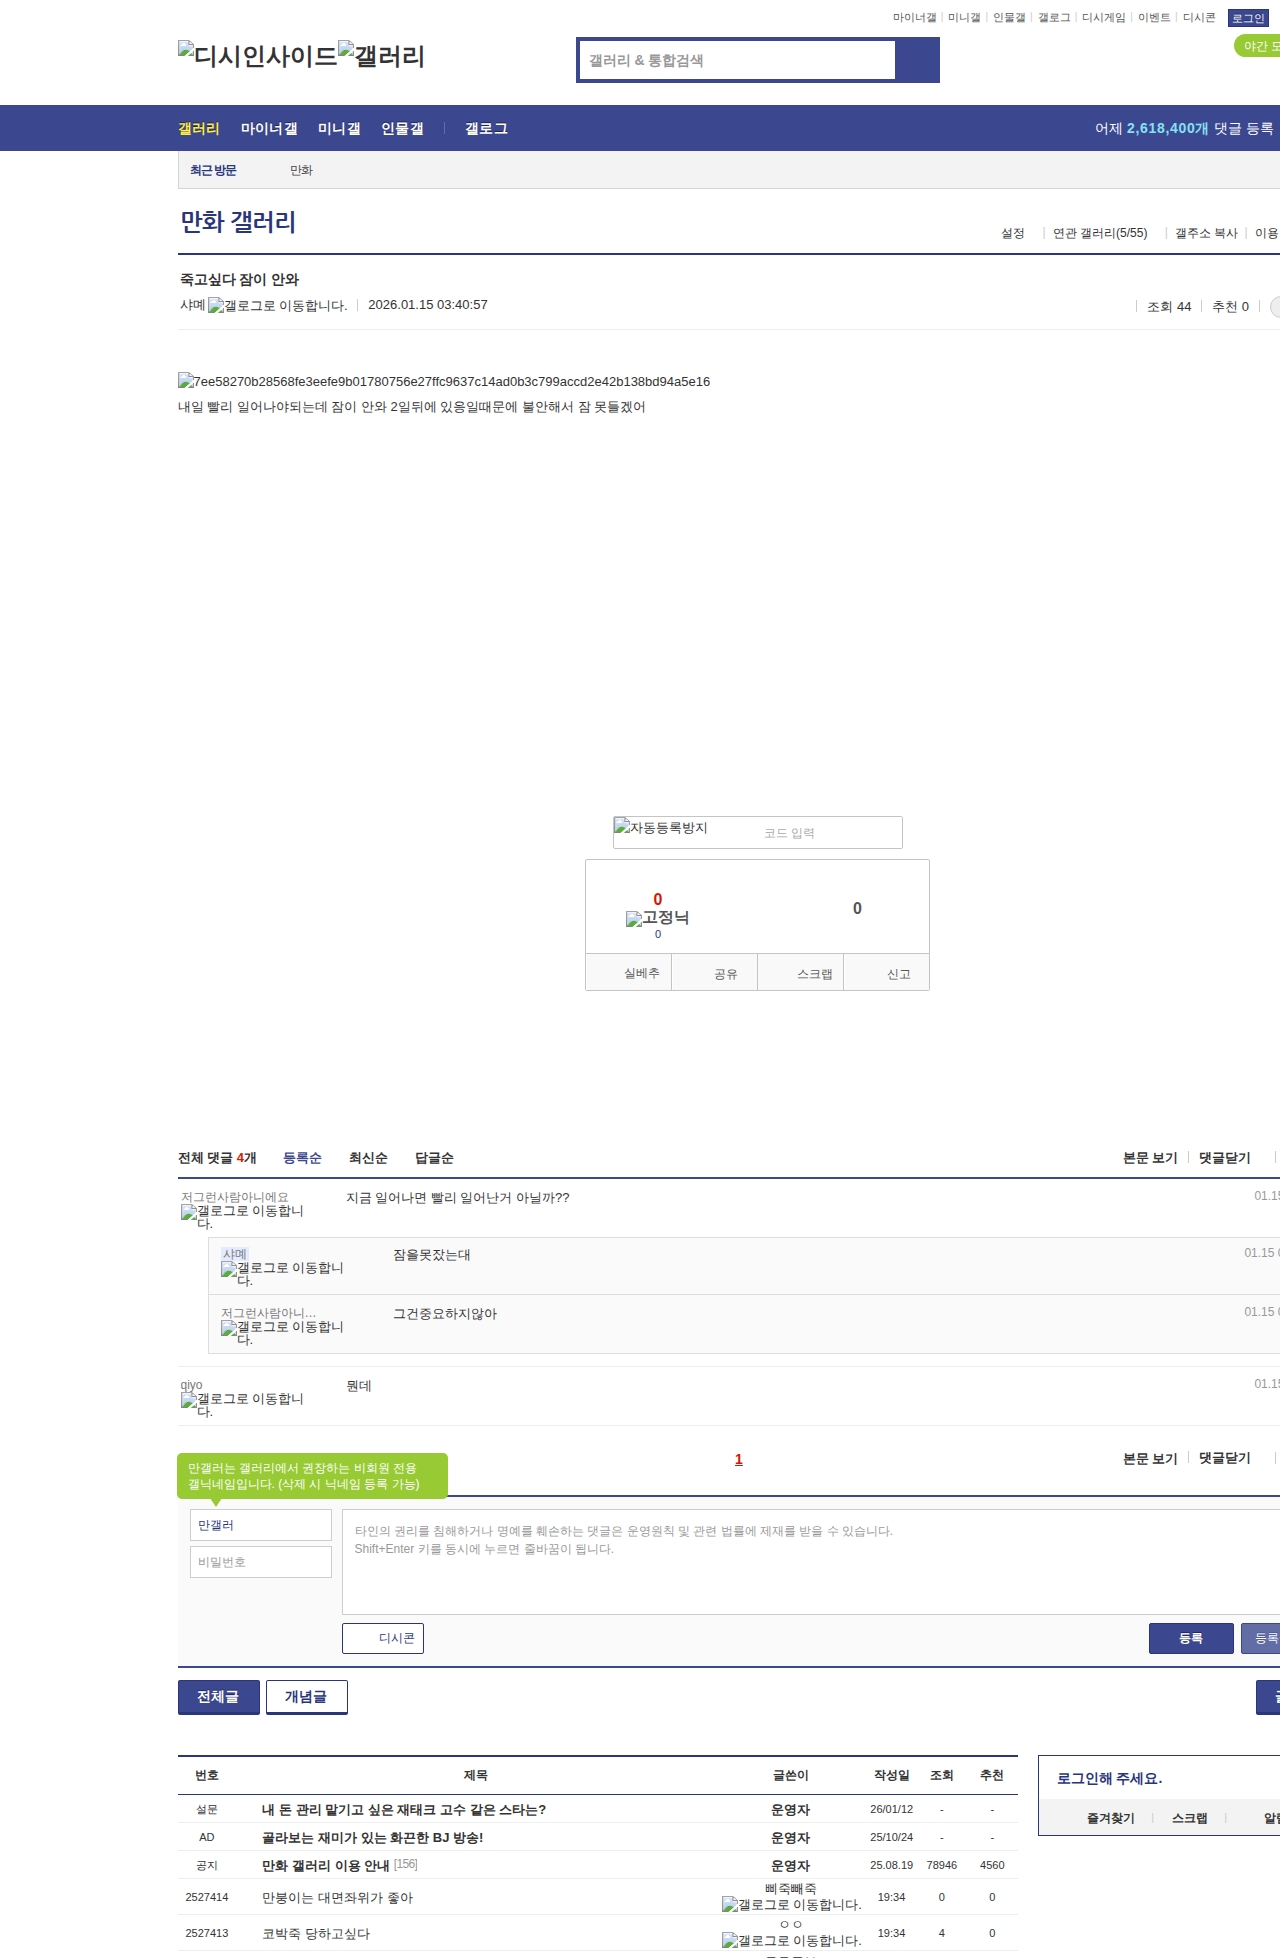
Task: Sort comments by 최신순
Action: (368, 1158)
